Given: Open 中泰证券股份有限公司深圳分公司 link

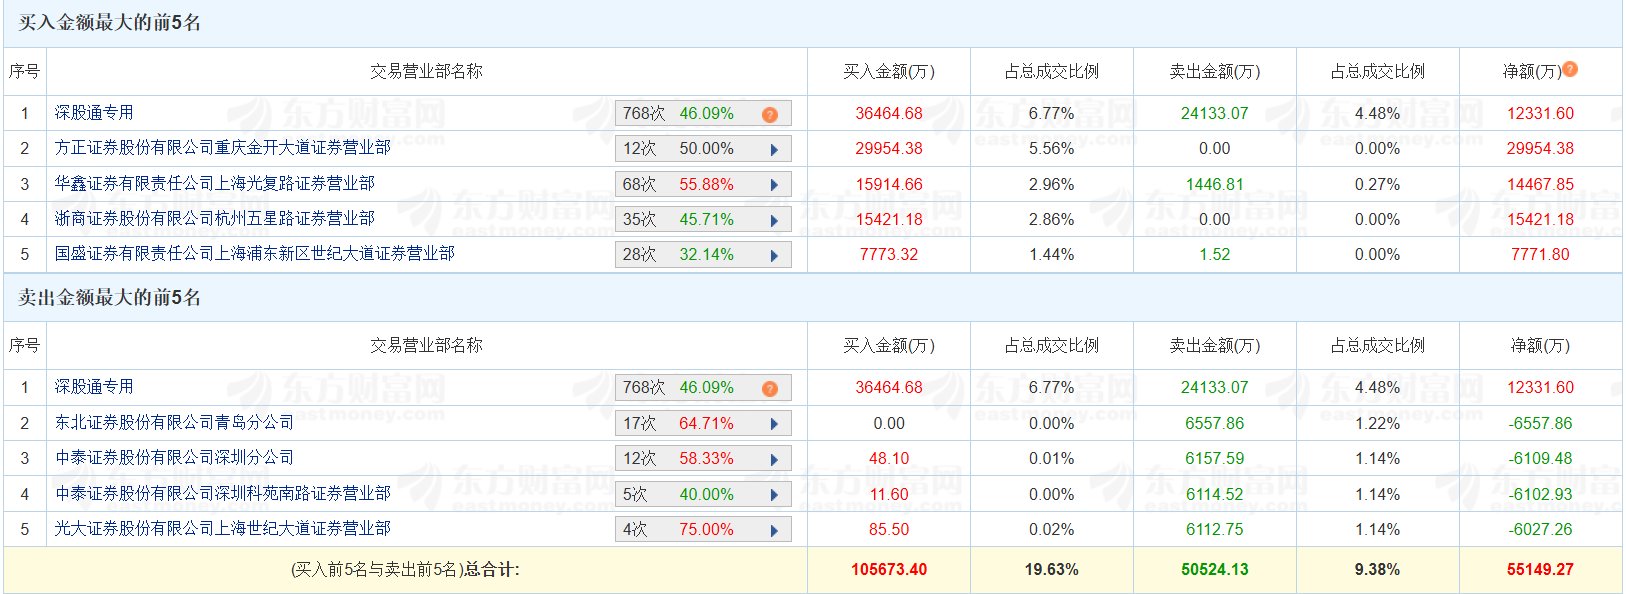Looking at the screenshot, I should click(x=174, y=458).
